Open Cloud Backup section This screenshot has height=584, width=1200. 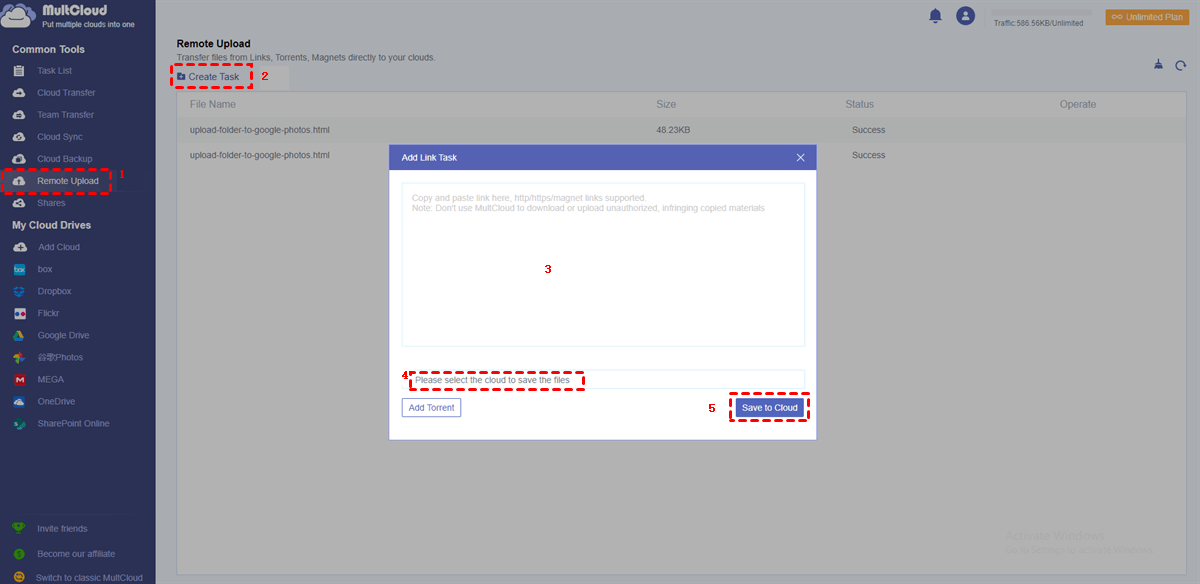tap(65, 159)
